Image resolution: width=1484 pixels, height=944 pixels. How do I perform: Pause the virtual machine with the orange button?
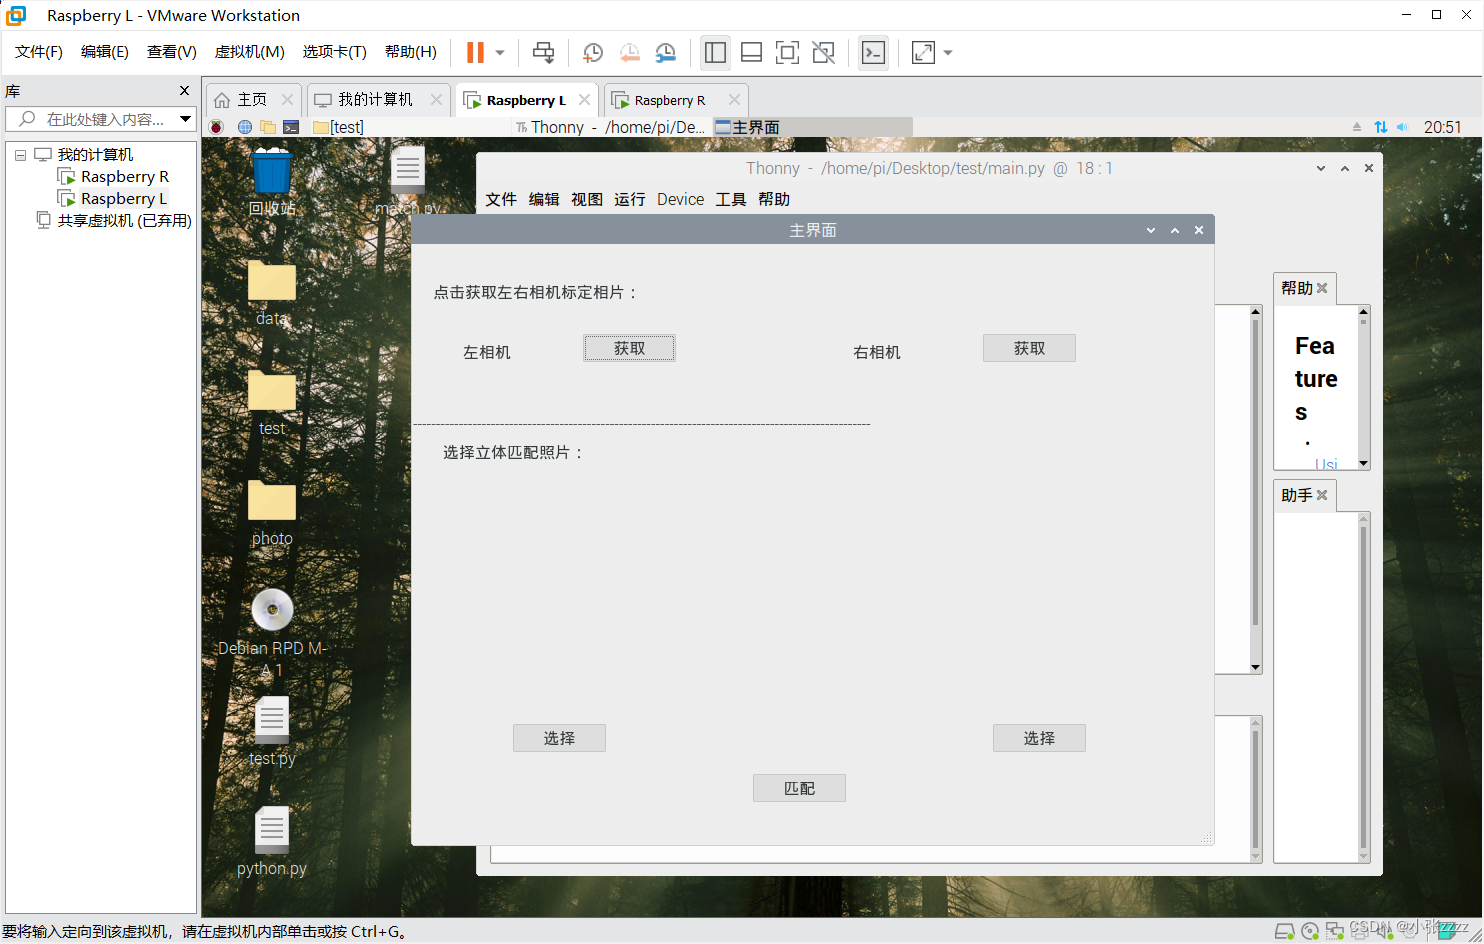pyautogui.click(x=475, y=53)
